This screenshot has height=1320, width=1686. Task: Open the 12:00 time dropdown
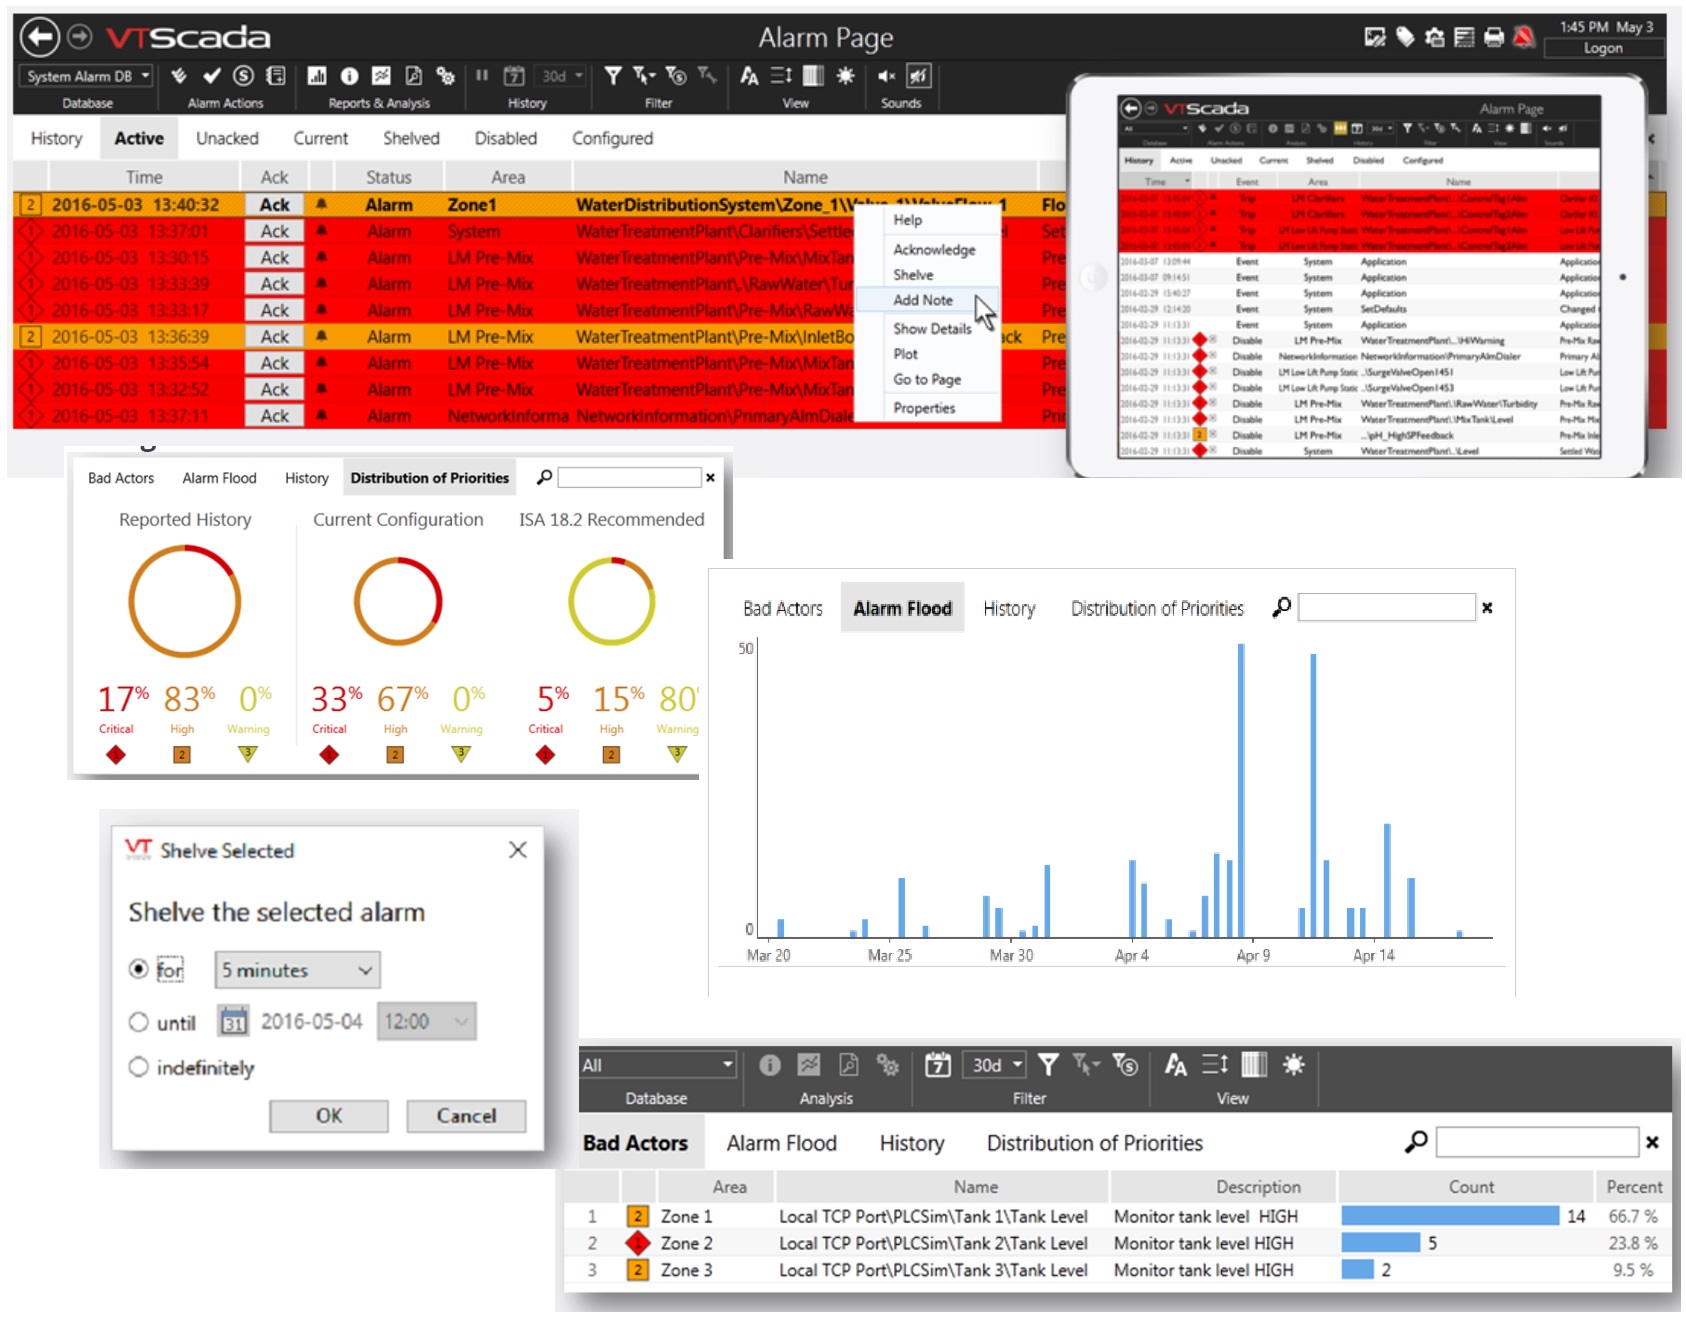tap(427, 1022)
